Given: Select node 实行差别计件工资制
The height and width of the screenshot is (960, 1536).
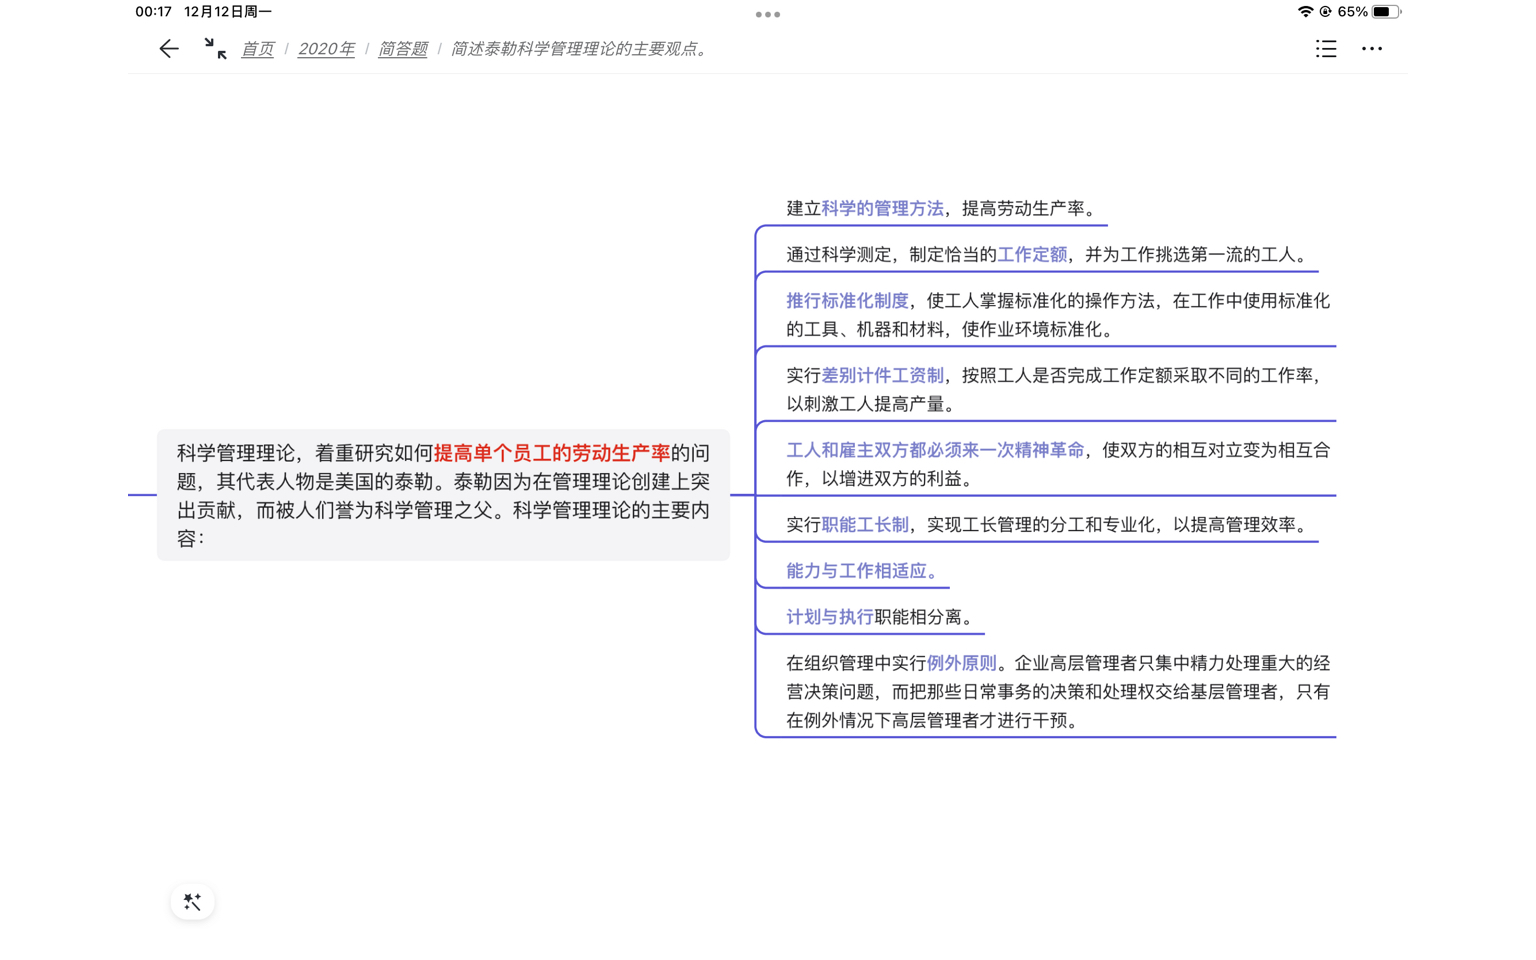Looking at the screenshot, I should (x=1057, y=389).
